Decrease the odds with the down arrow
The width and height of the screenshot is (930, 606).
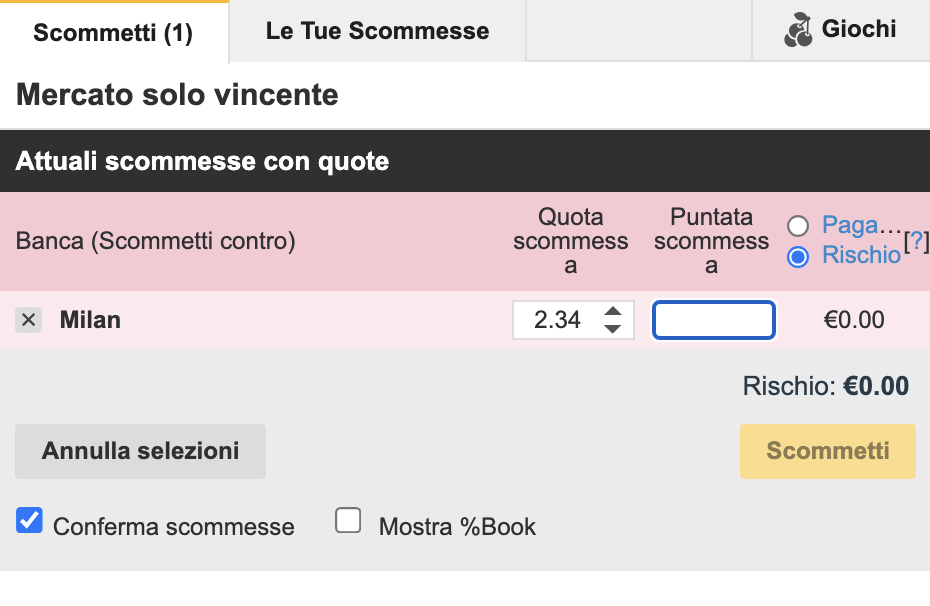tap(613, 329)
